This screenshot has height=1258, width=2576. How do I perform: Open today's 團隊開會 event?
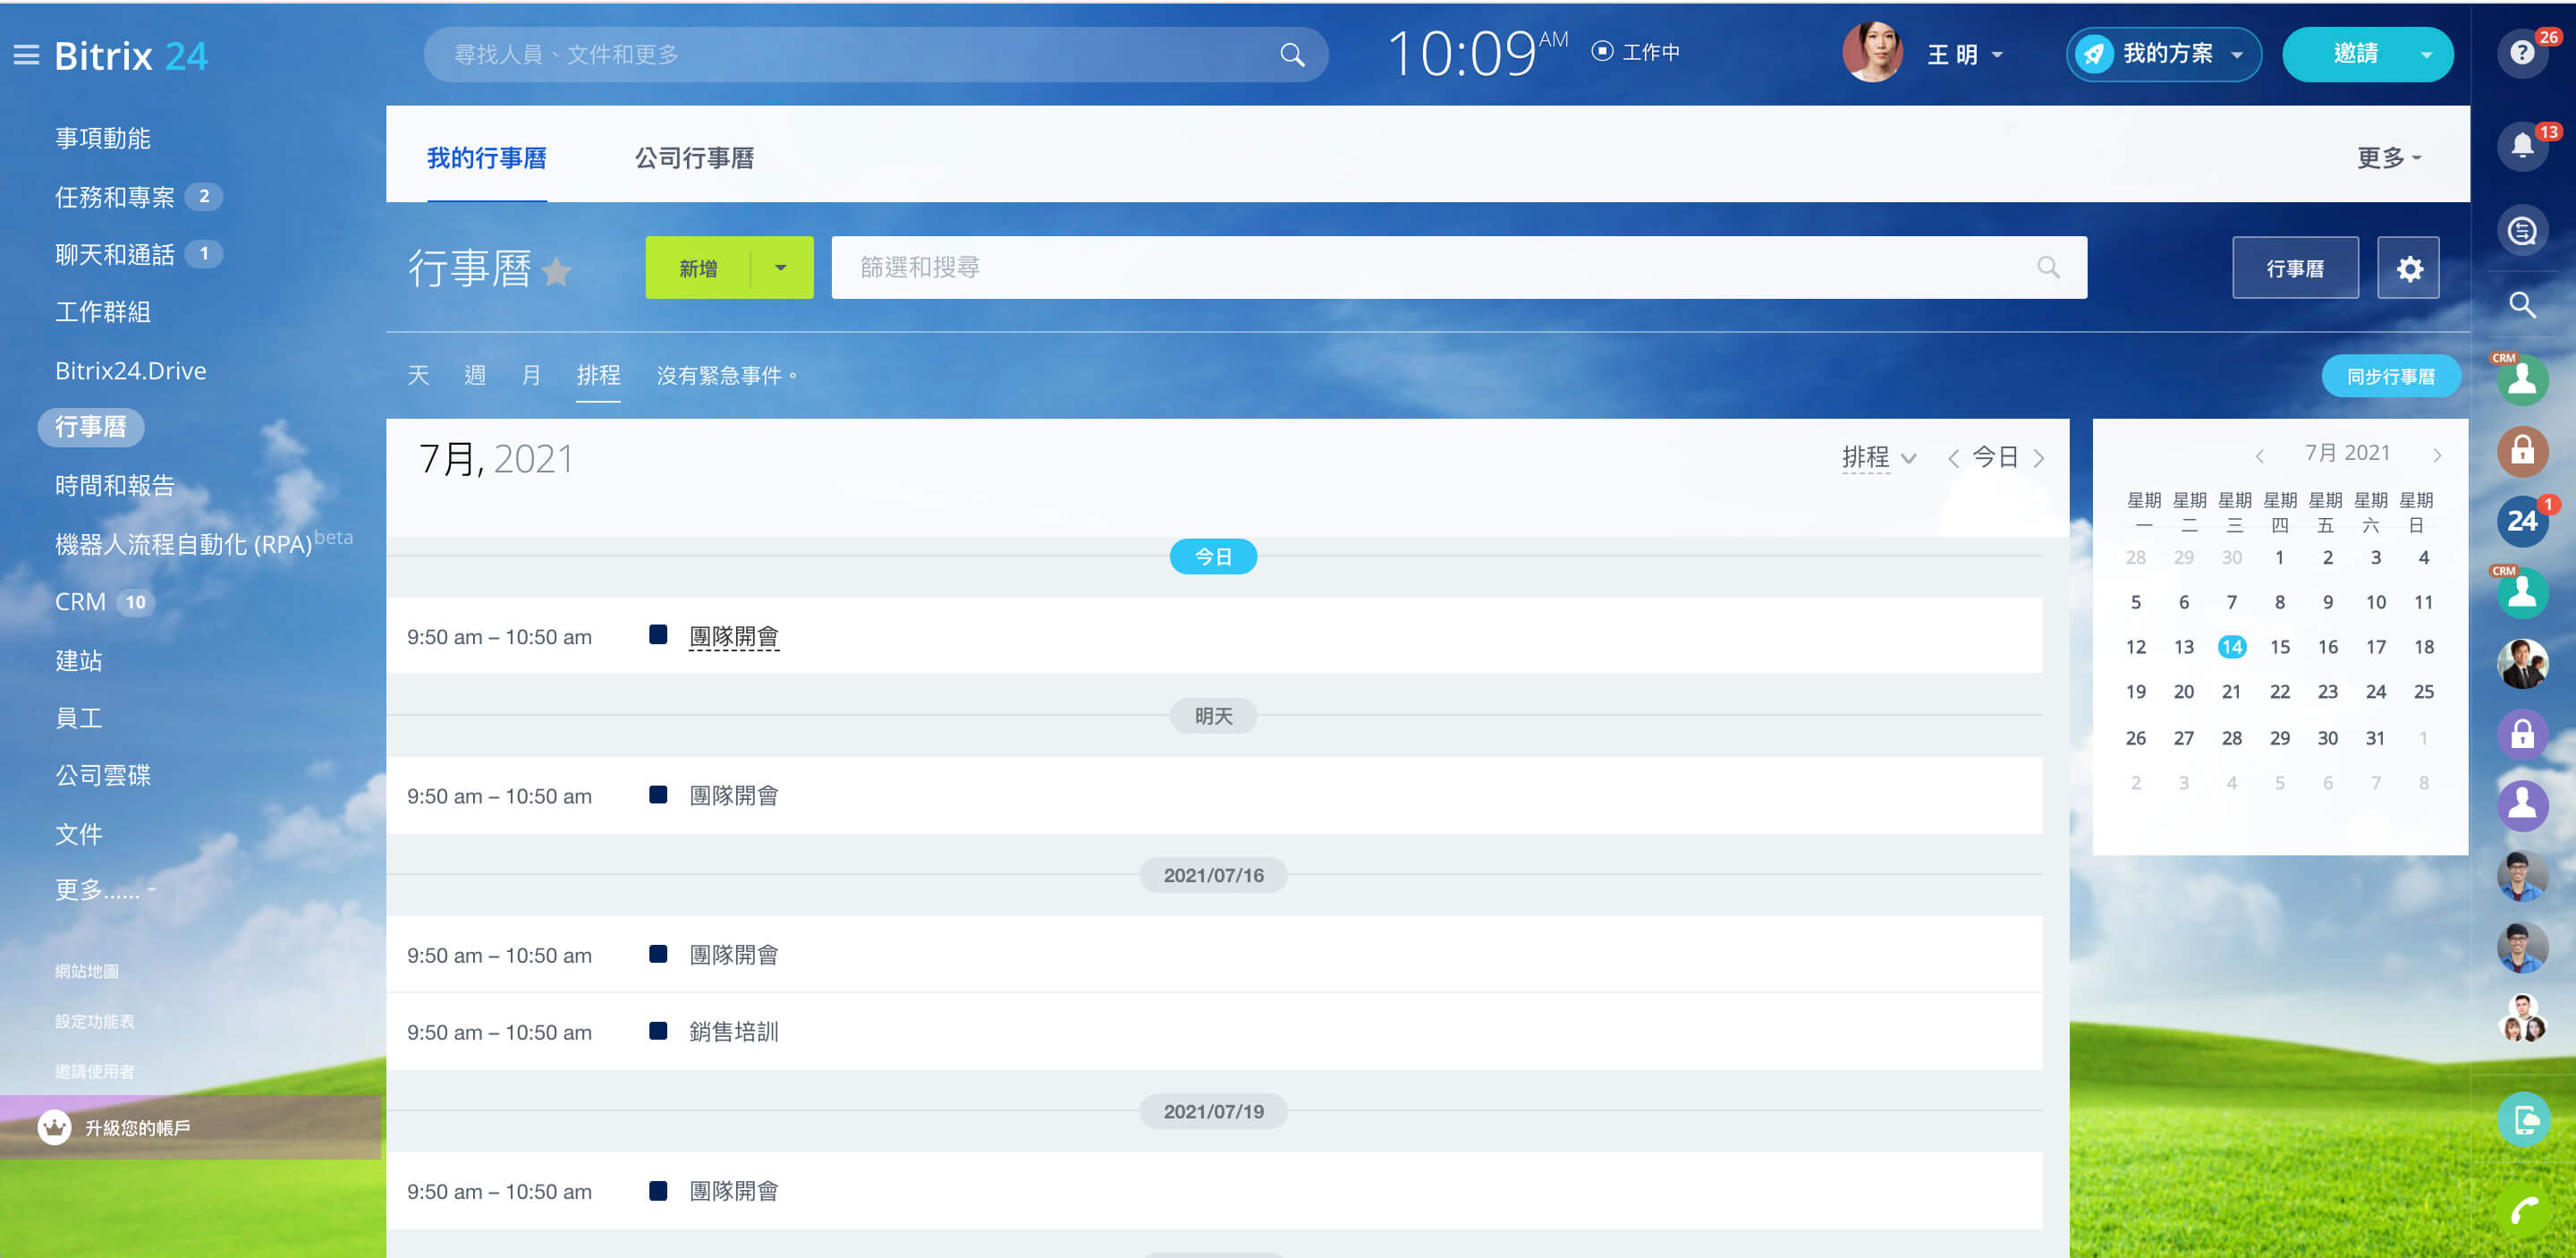(733, 636)
